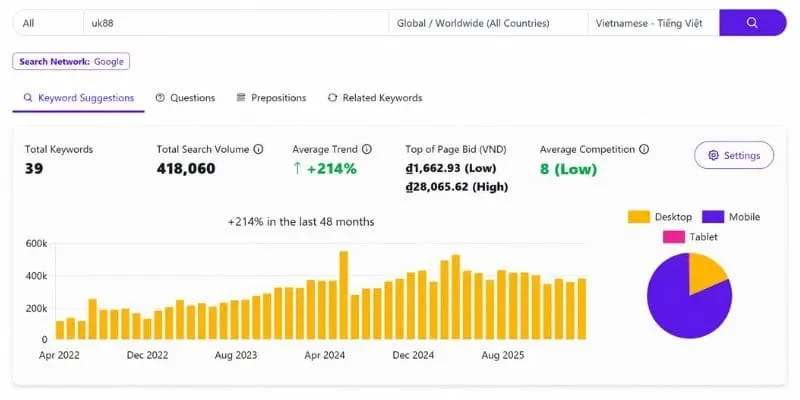This screenshot has height=400, width=800.
Task: Toggle the Mobile legend swatch
Action: tap(713, 217)
